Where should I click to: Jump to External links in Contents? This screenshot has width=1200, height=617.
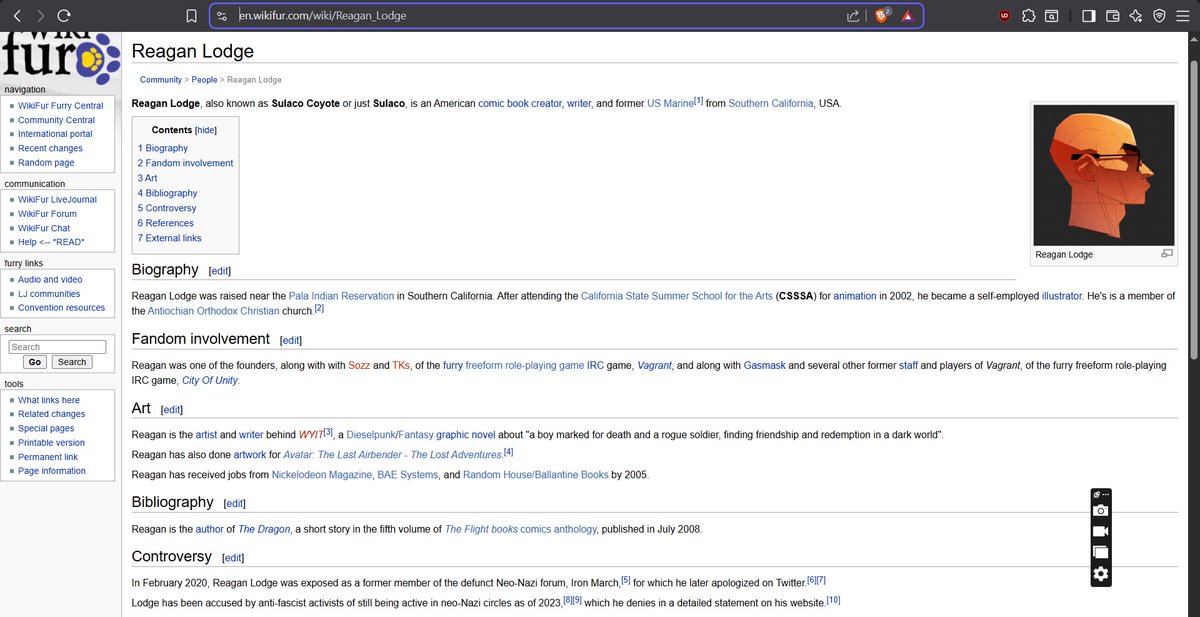(x=169, y=238)
